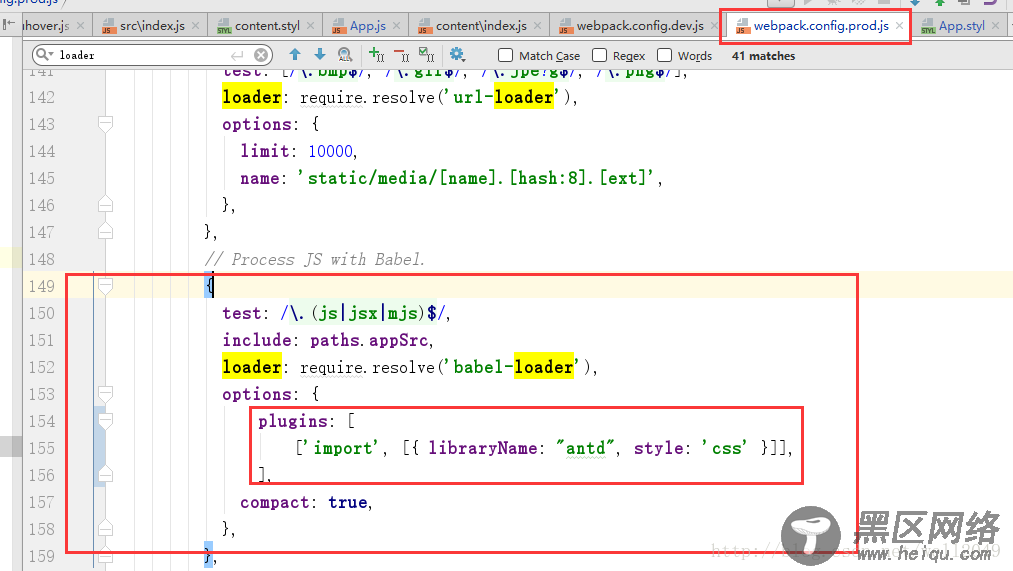Click the panel toggle icon left of tabs
This screenshot has width=1013, height=571.
coord(8,25)
